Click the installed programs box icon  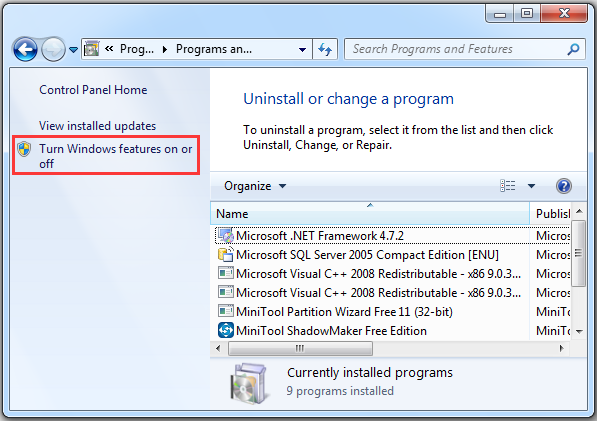249,383
